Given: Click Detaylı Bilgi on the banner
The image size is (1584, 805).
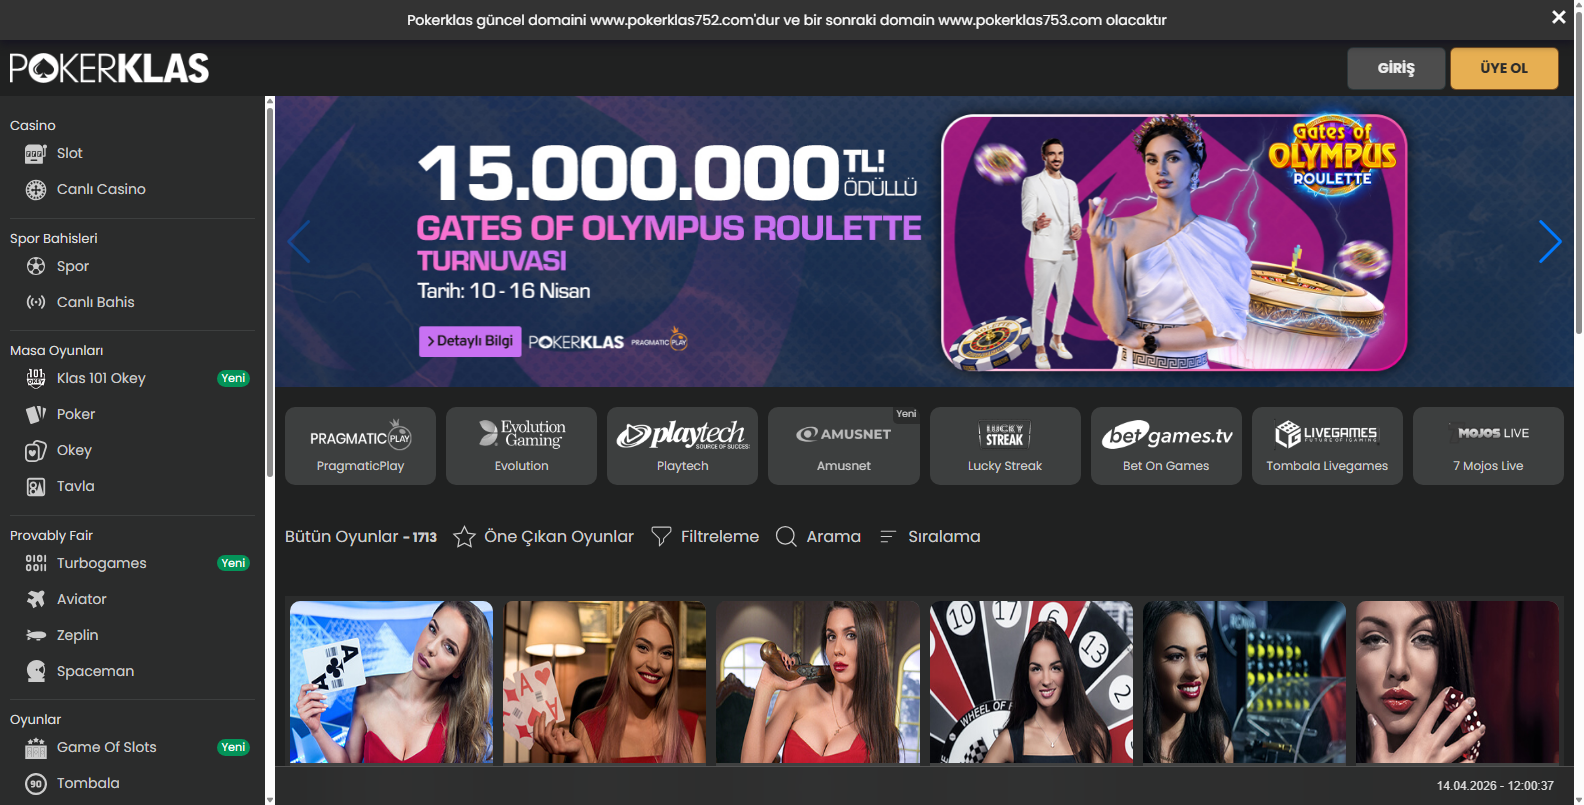Looking at the screenshot, I should (x=470, y=341).
